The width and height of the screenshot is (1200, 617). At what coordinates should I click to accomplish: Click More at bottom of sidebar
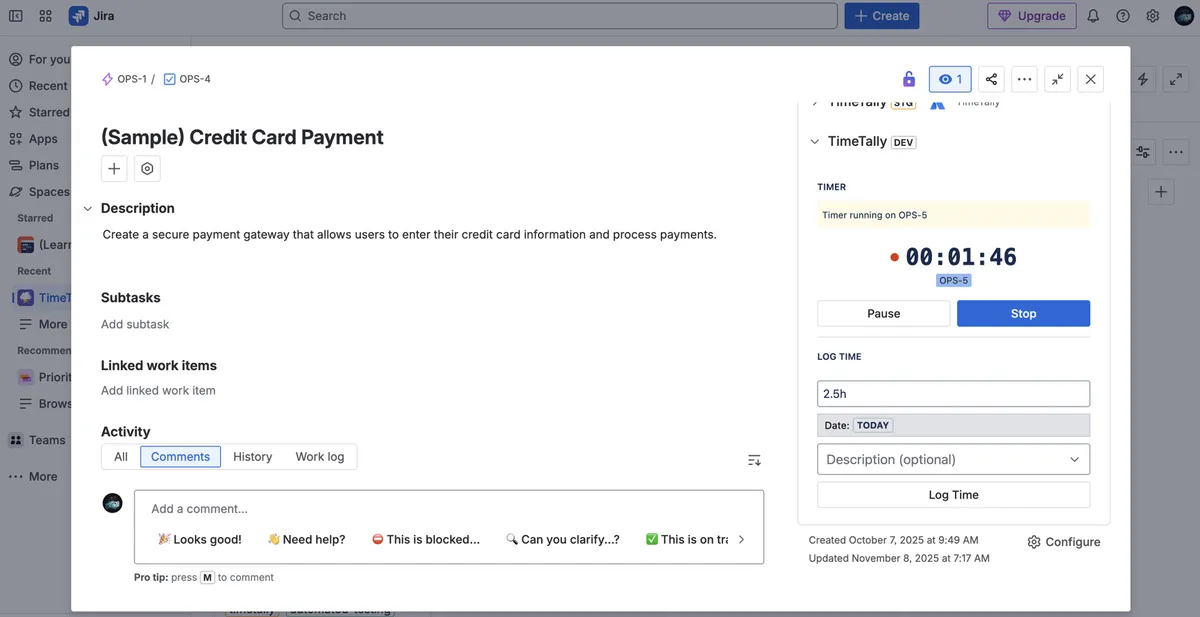[x=34, y=477]
